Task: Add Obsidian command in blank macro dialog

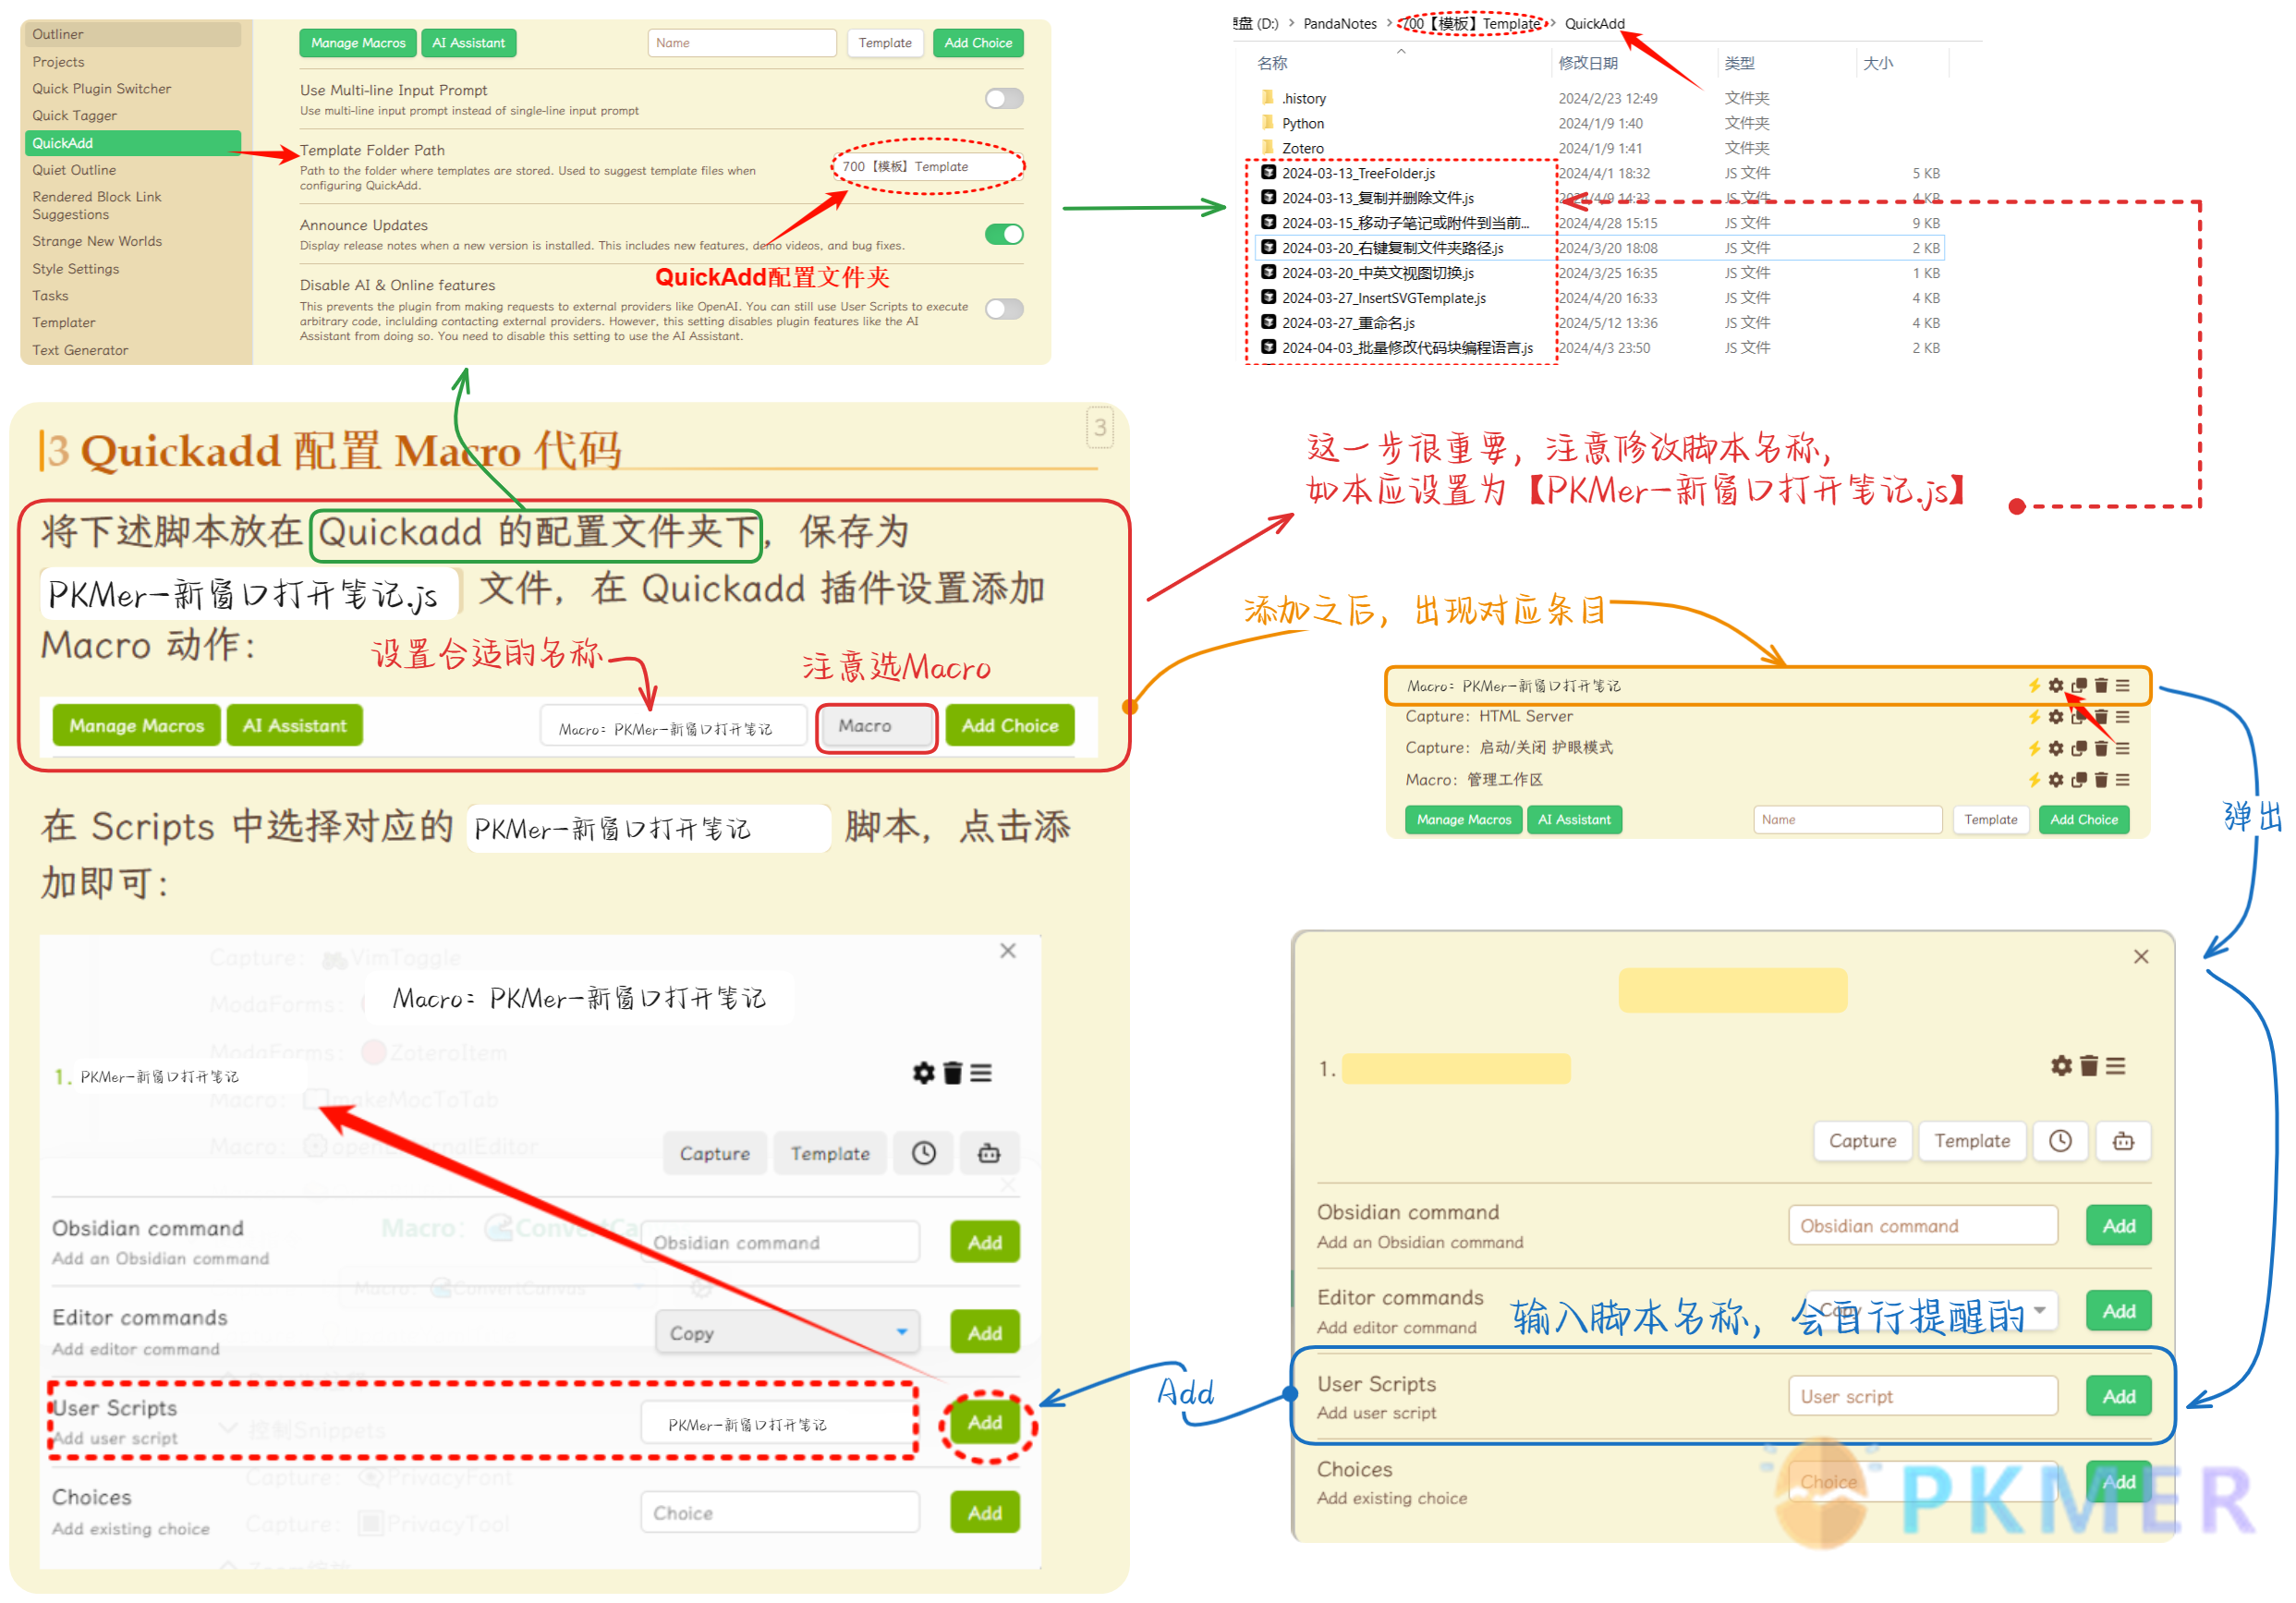Action: pyautogui.click(x=2118, y=1225)
